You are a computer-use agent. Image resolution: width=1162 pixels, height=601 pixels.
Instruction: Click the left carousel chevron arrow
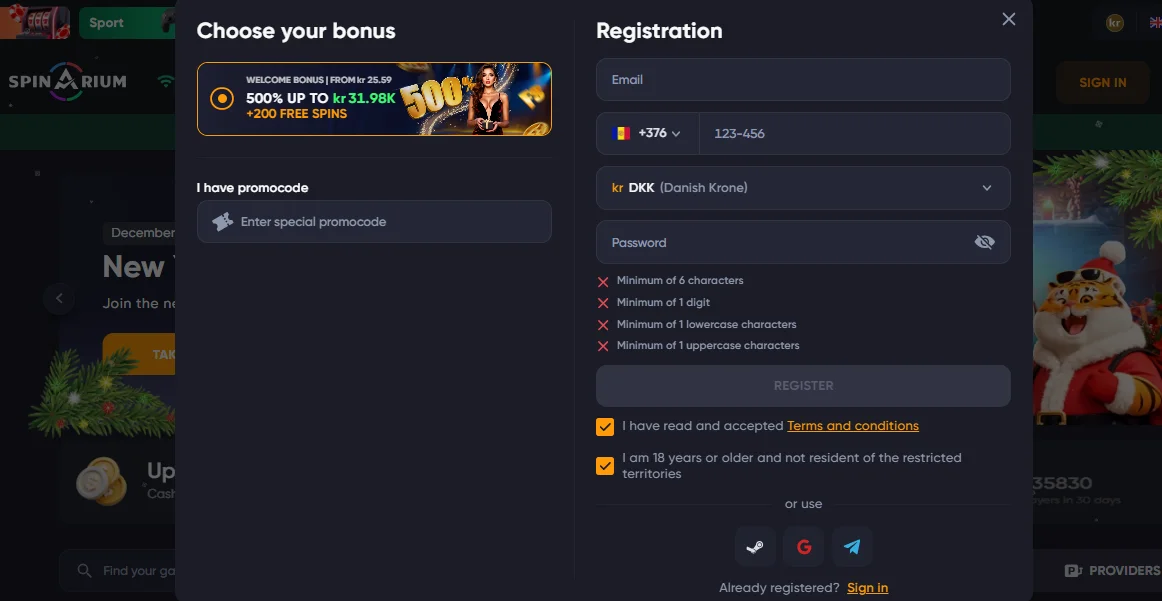[x=59, y=298]
